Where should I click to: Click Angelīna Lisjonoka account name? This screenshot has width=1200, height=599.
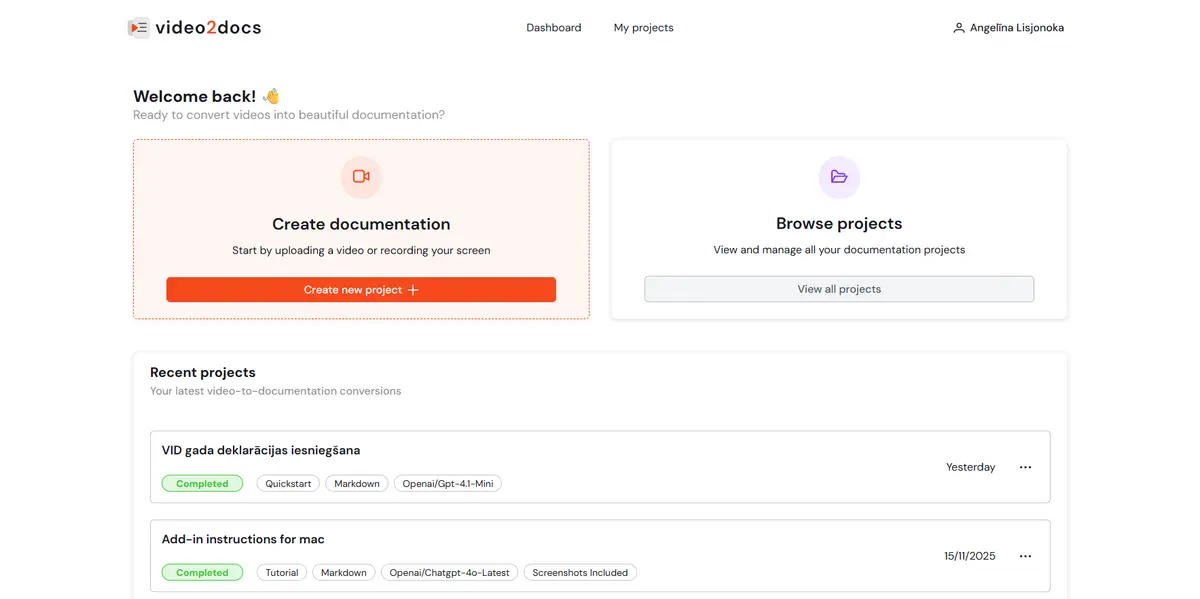coord(1015,27)
